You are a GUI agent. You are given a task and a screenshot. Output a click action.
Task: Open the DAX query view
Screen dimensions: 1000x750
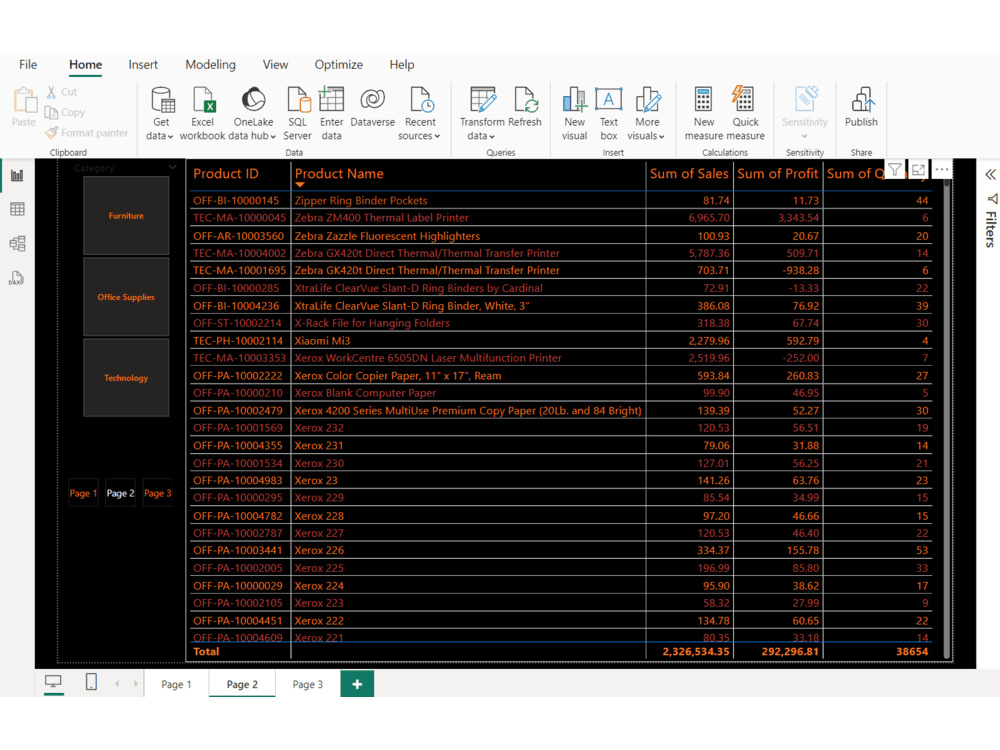pos(16,278)
